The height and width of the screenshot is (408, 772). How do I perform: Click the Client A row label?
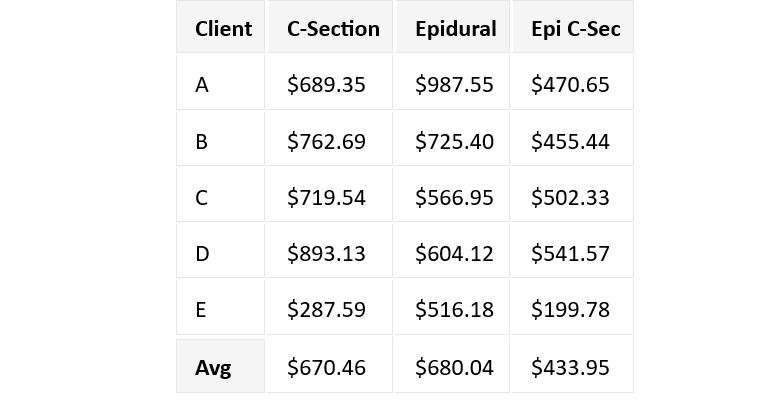click(202, 85)
